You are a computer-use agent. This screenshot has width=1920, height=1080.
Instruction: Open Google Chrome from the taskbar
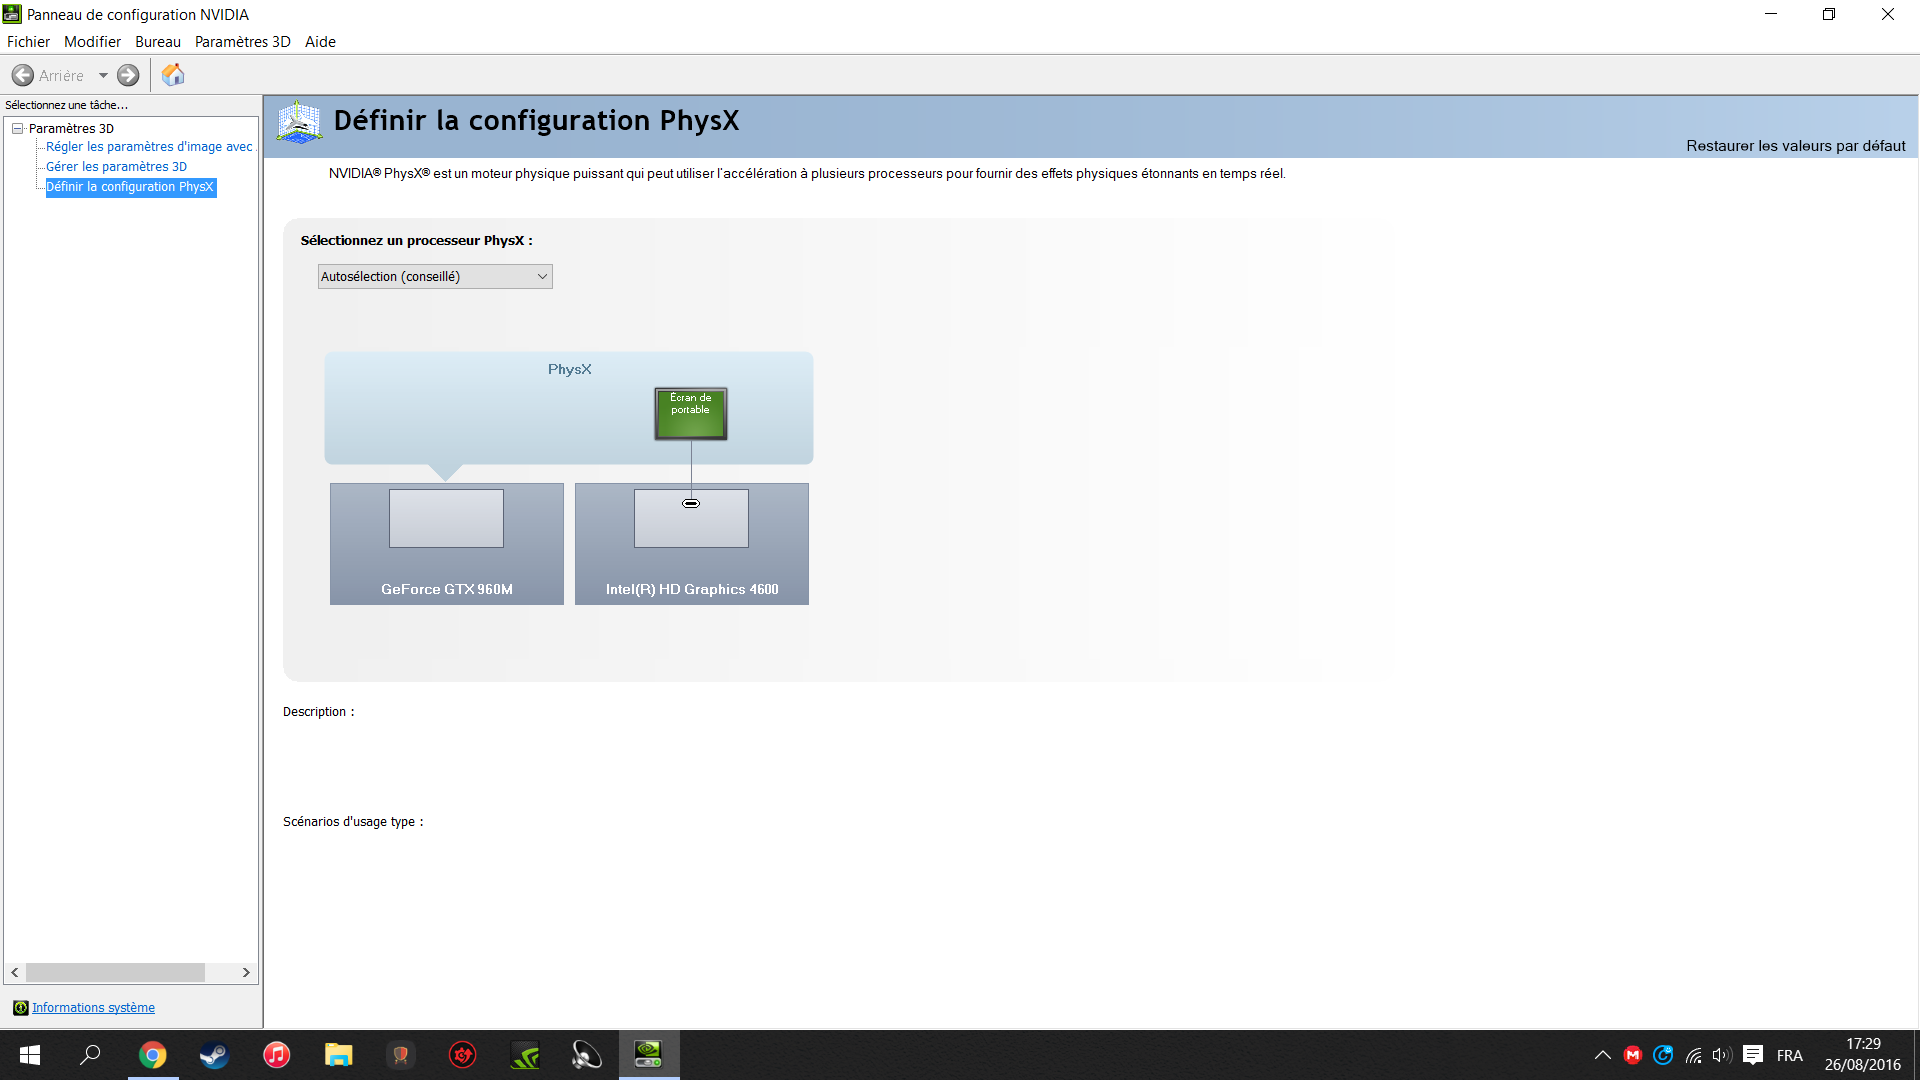(152, 1055)
